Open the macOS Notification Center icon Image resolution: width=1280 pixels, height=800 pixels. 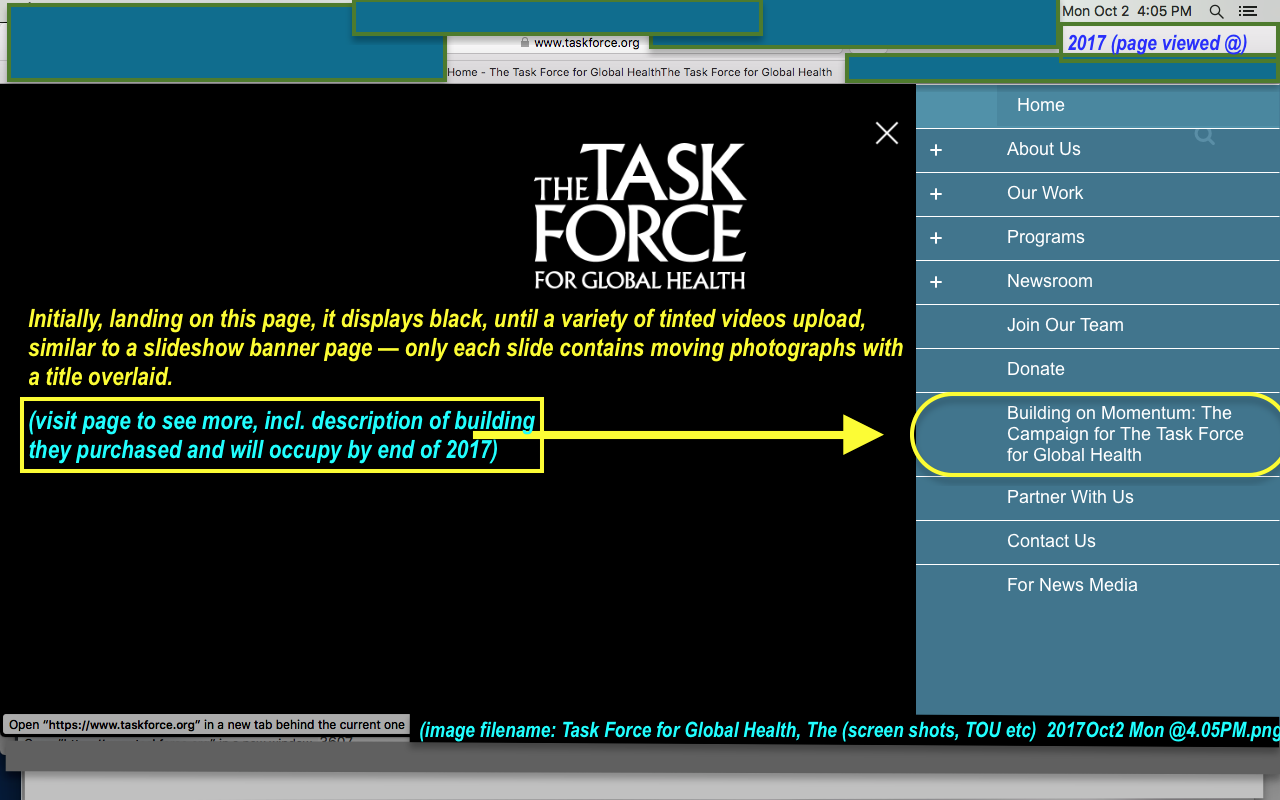click(1247, 11)
